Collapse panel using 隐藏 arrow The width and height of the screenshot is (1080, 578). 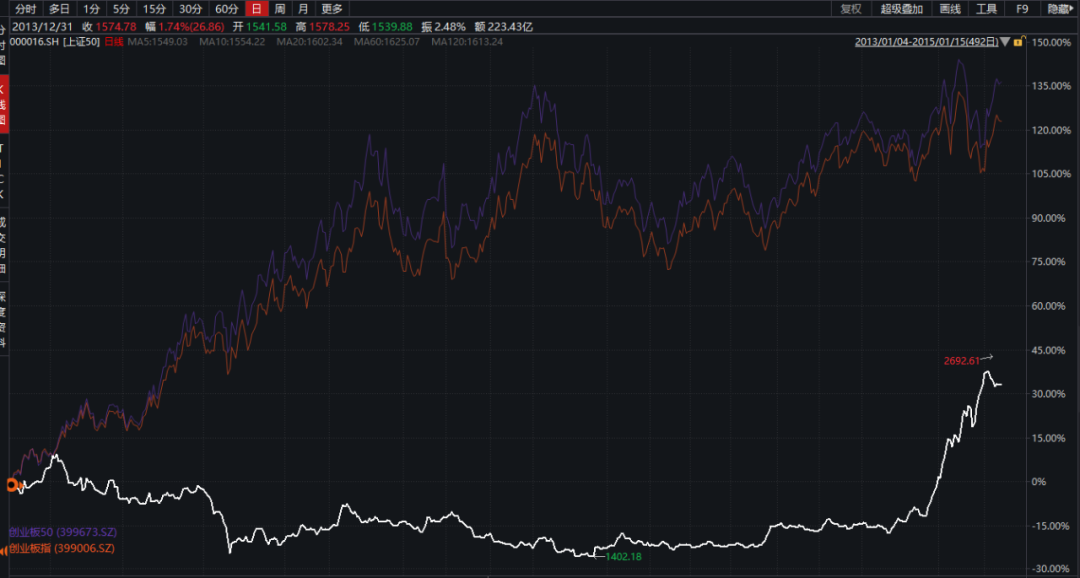click(x=1059, y=9)
